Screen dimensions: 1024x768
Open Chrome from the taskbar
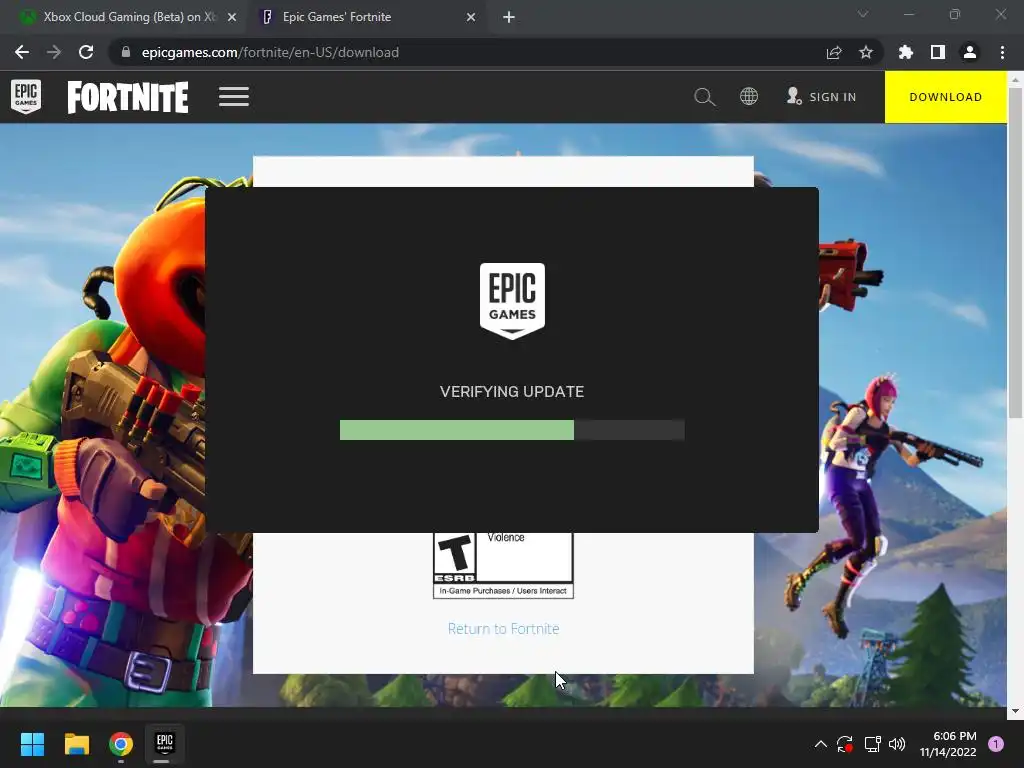pos(121,744)
